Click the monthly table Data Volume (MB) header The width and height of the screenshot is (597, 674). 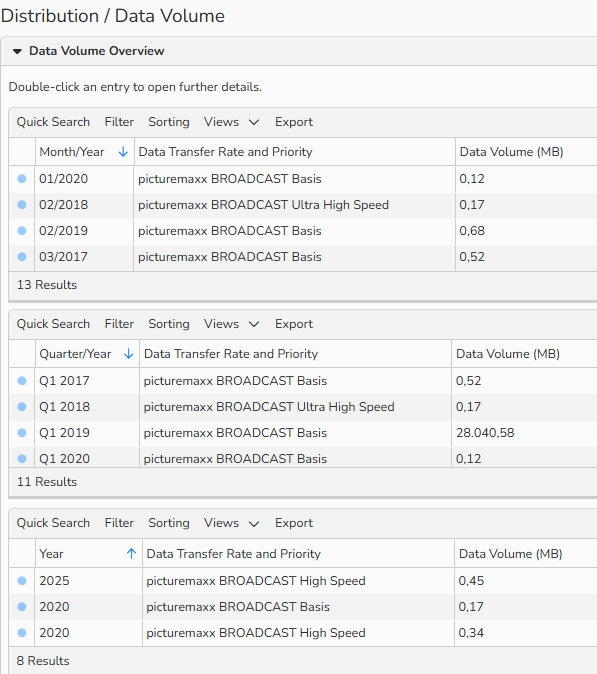click(x=511, y=152)
